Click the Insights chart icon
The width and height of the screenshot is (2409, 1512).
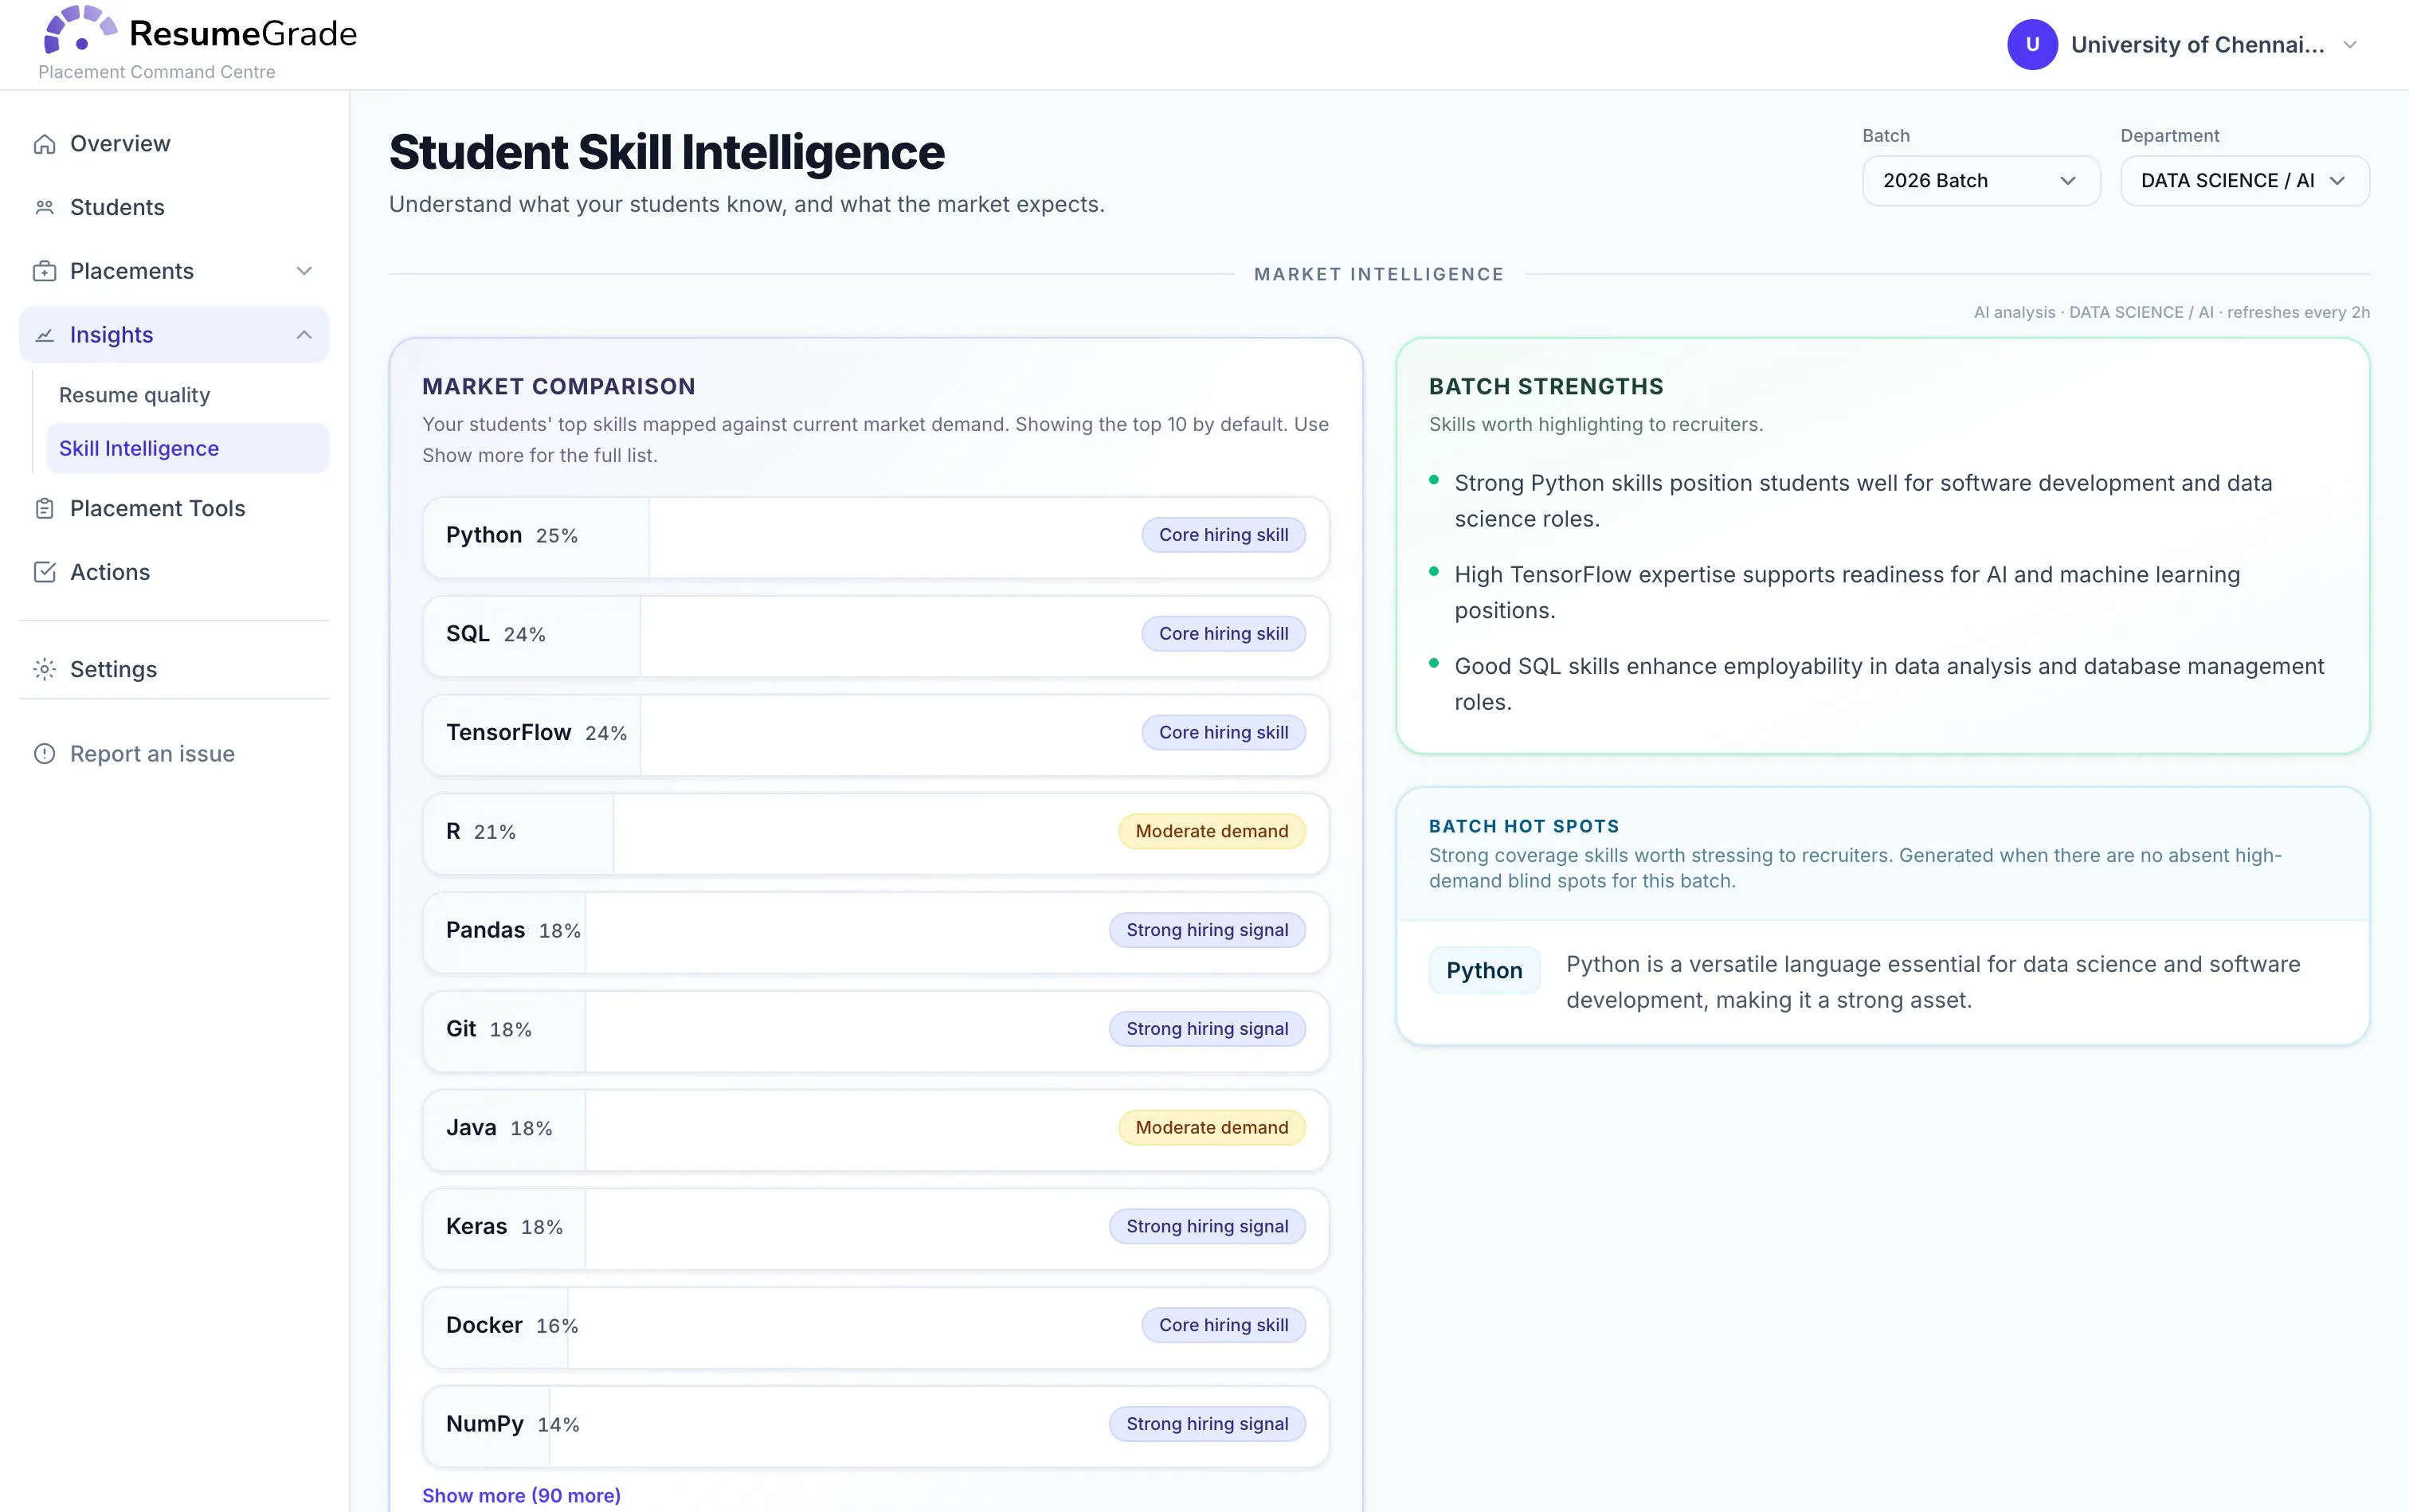point(44,335)
